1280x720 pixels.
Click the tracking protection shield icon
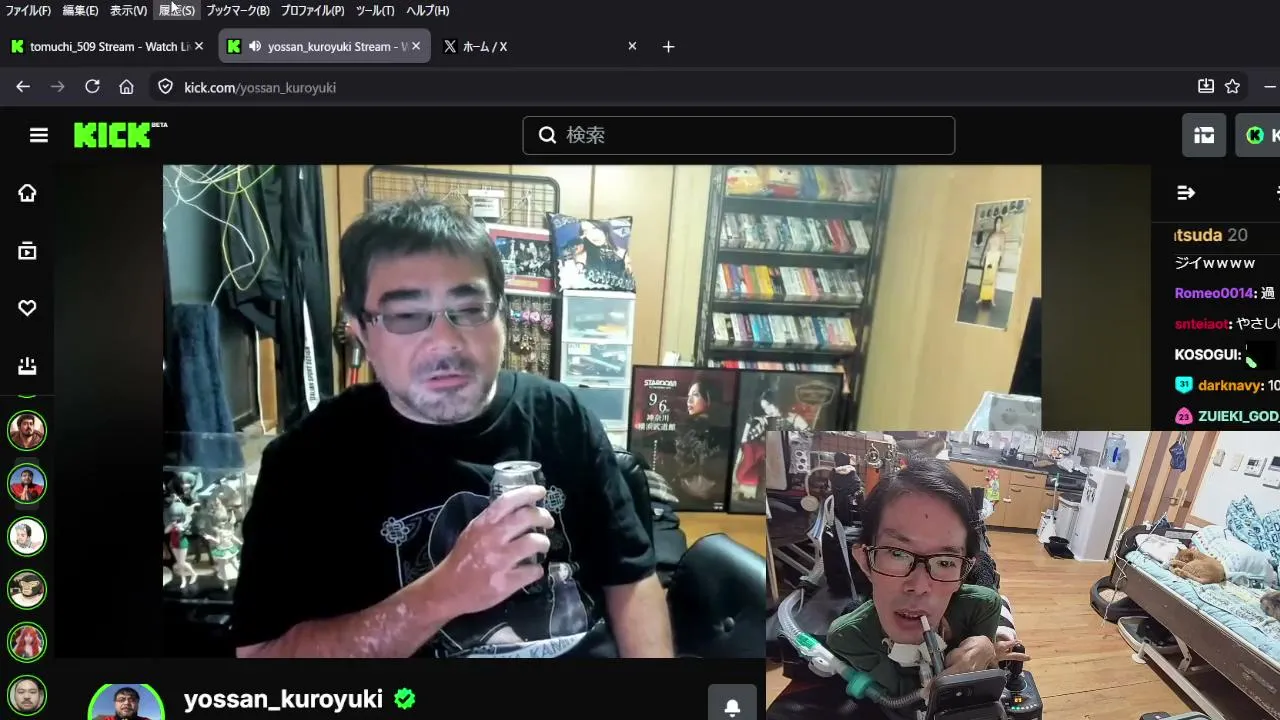tap(166, 87)
